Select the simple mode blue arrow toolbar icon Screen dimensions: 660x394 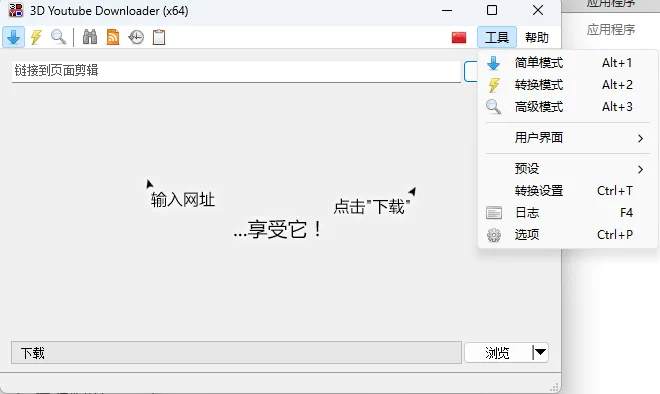click(13, 37)
